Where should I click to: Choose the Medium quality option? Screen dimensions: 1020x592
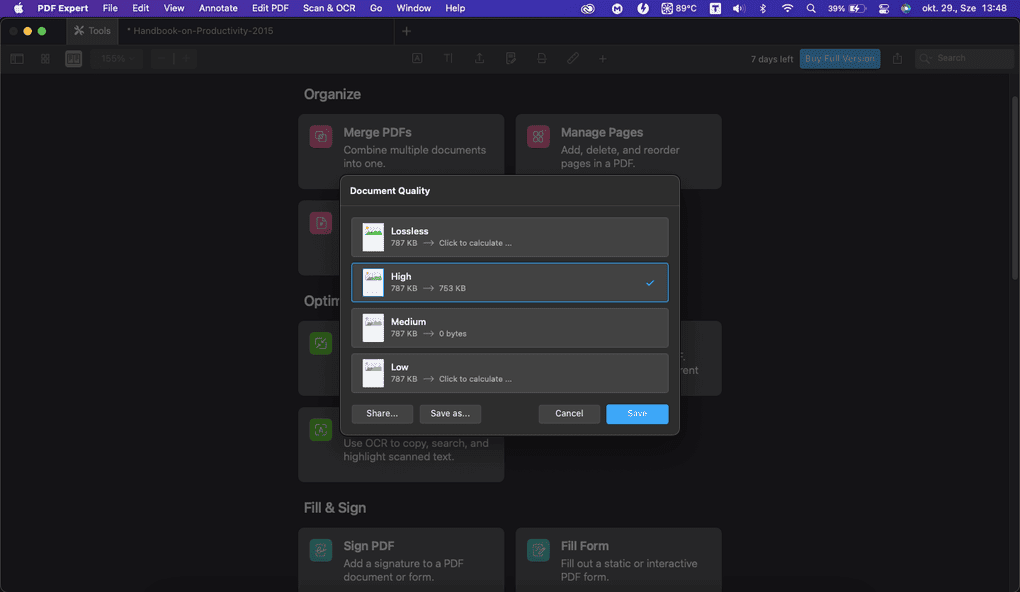[x=509, y=328]
